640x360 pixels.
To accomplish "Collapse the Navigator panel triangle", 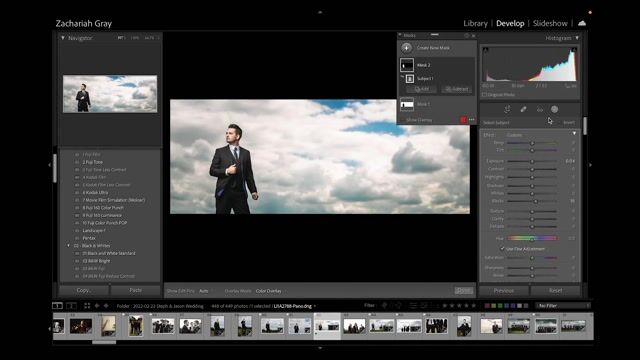I will tap(63, 38).
